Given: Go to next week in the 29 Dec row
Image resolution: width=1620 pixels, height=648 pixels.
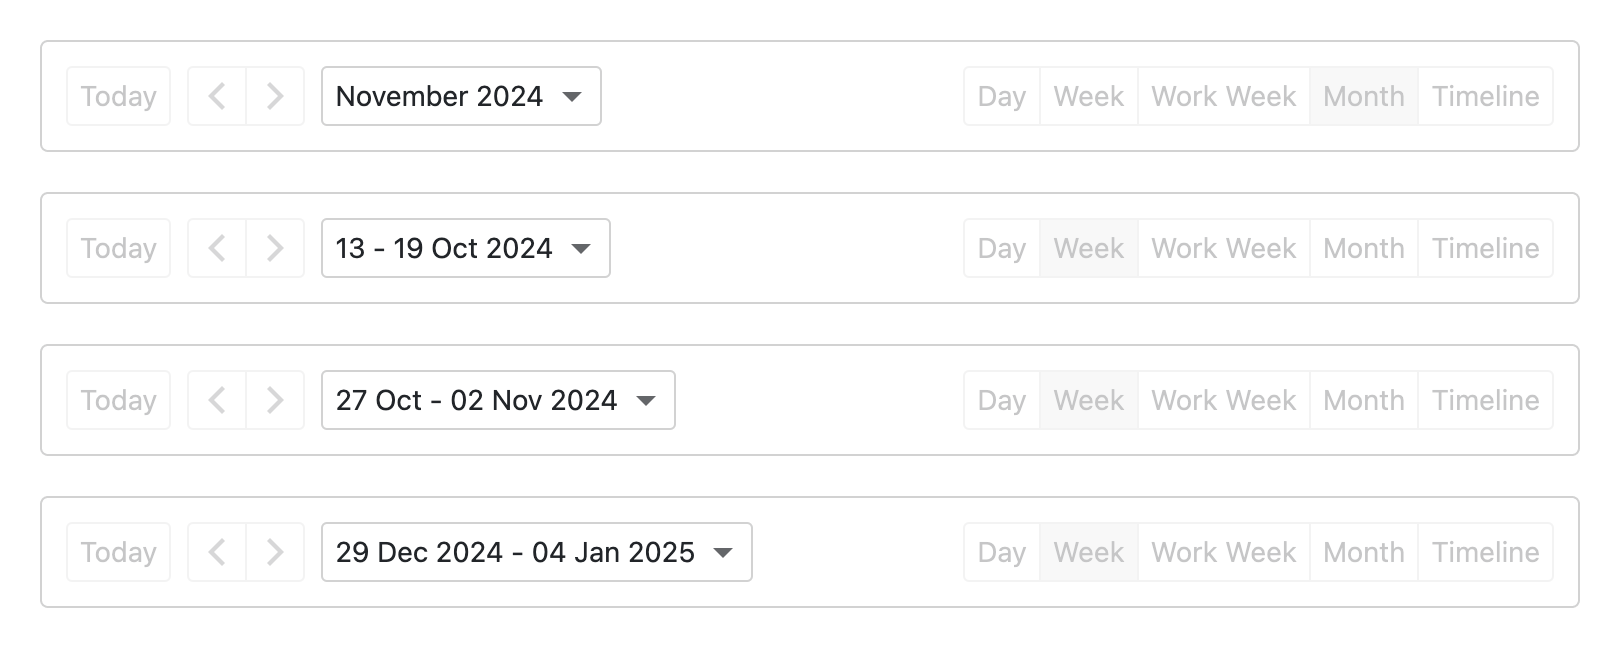Looking at the screenshot, I should [275, 552].
